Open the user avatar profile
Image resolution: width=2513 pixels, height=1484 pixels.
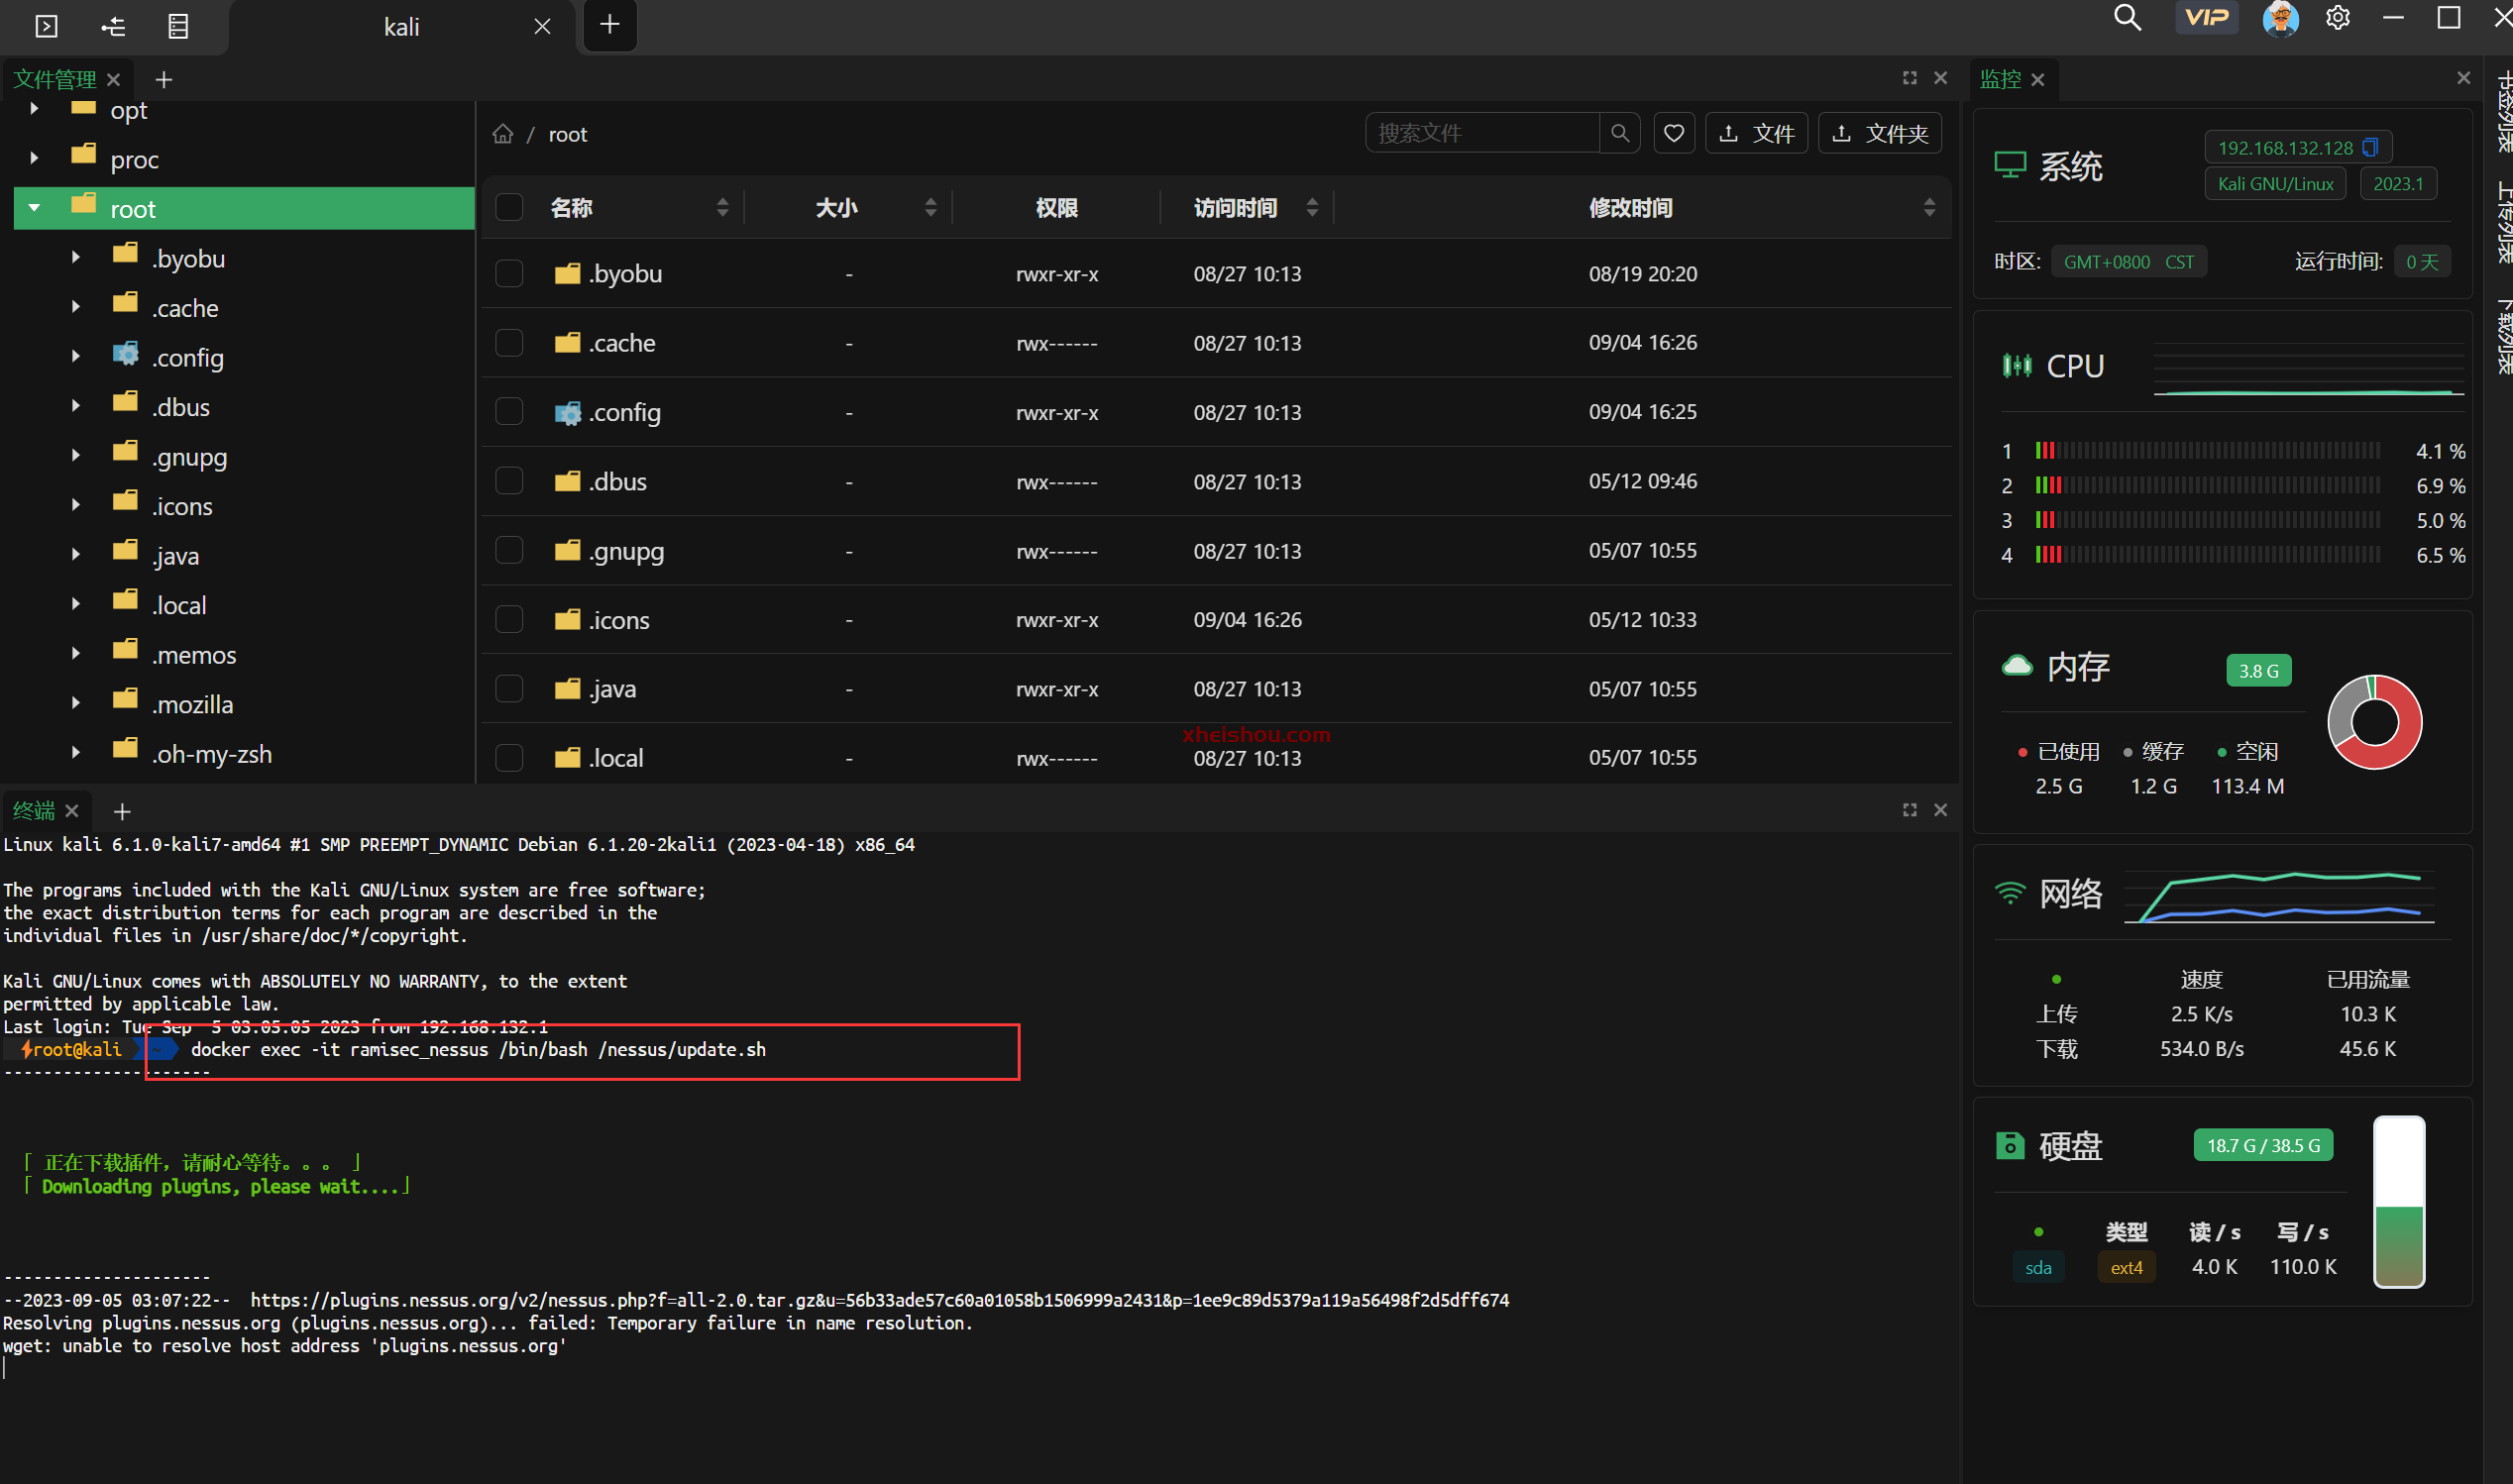point(2280,18)
